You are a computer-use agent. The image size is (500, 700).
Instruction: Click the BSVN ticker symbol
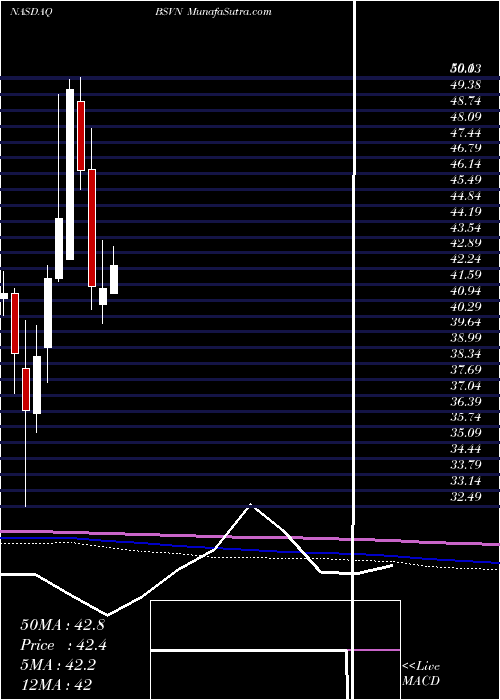click(169, 12)
